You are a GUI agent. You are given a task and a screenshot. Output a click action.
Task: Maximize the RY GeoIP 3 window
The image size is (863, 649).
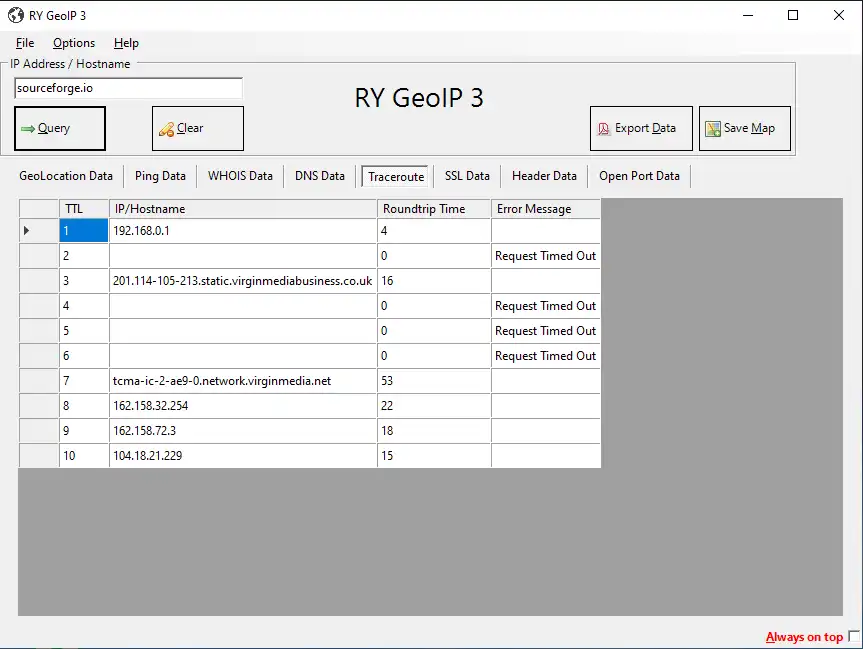click(793, 15)
